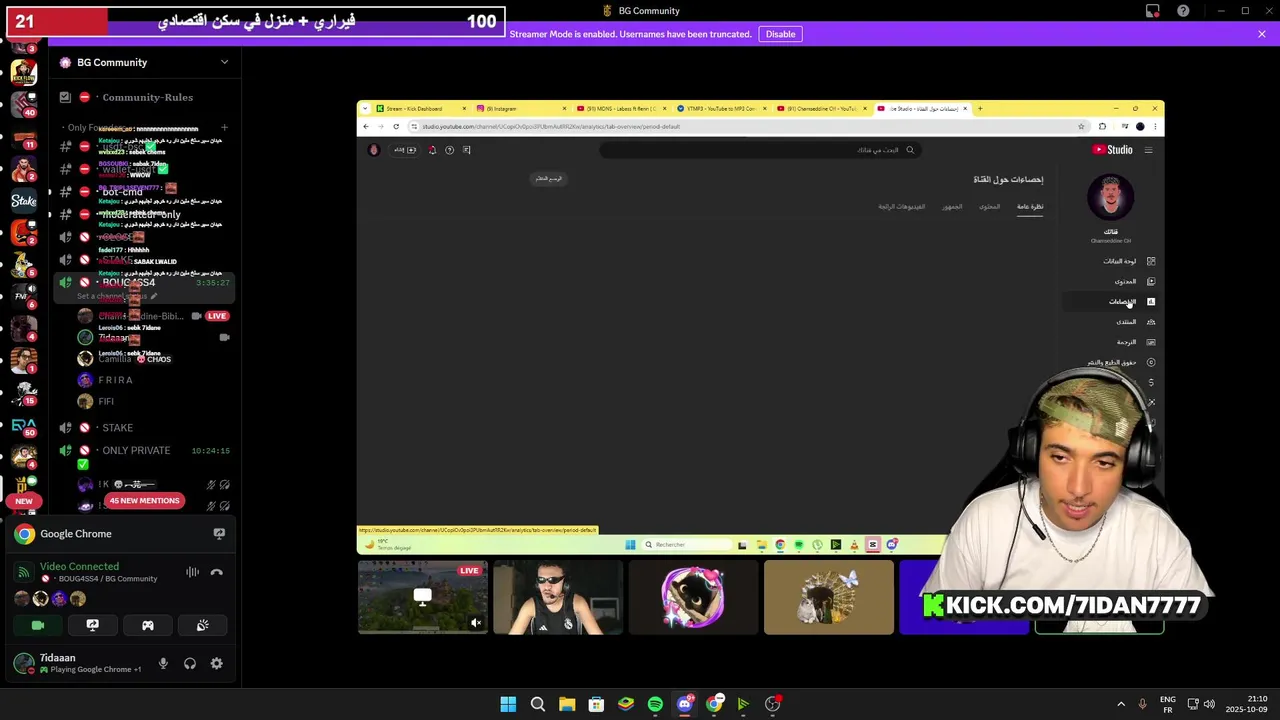Show hidden system tray icons
This screenshot has height=720, width=1280.
click(1121, 704)
